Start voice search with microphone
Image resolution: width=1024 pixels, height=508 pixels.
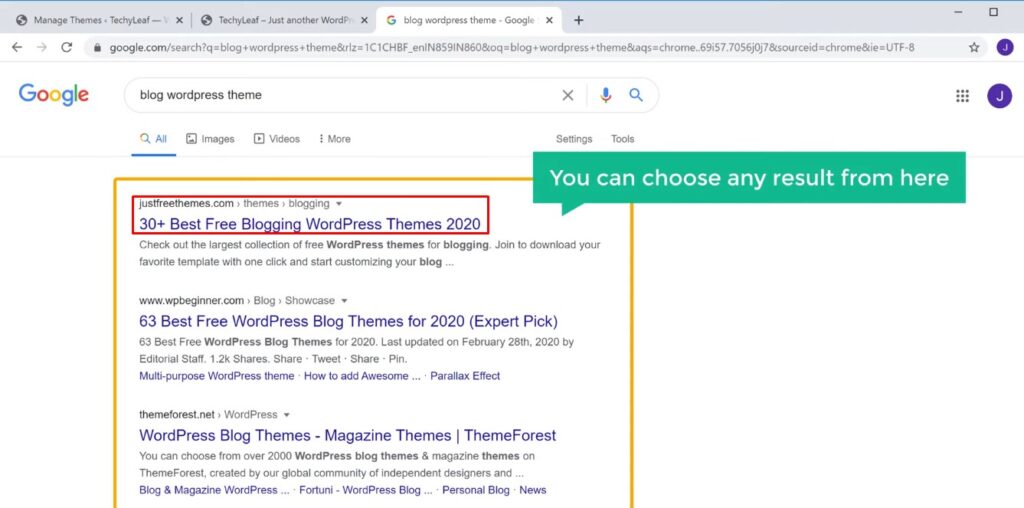pyautogui.click(x=605, y=95)
